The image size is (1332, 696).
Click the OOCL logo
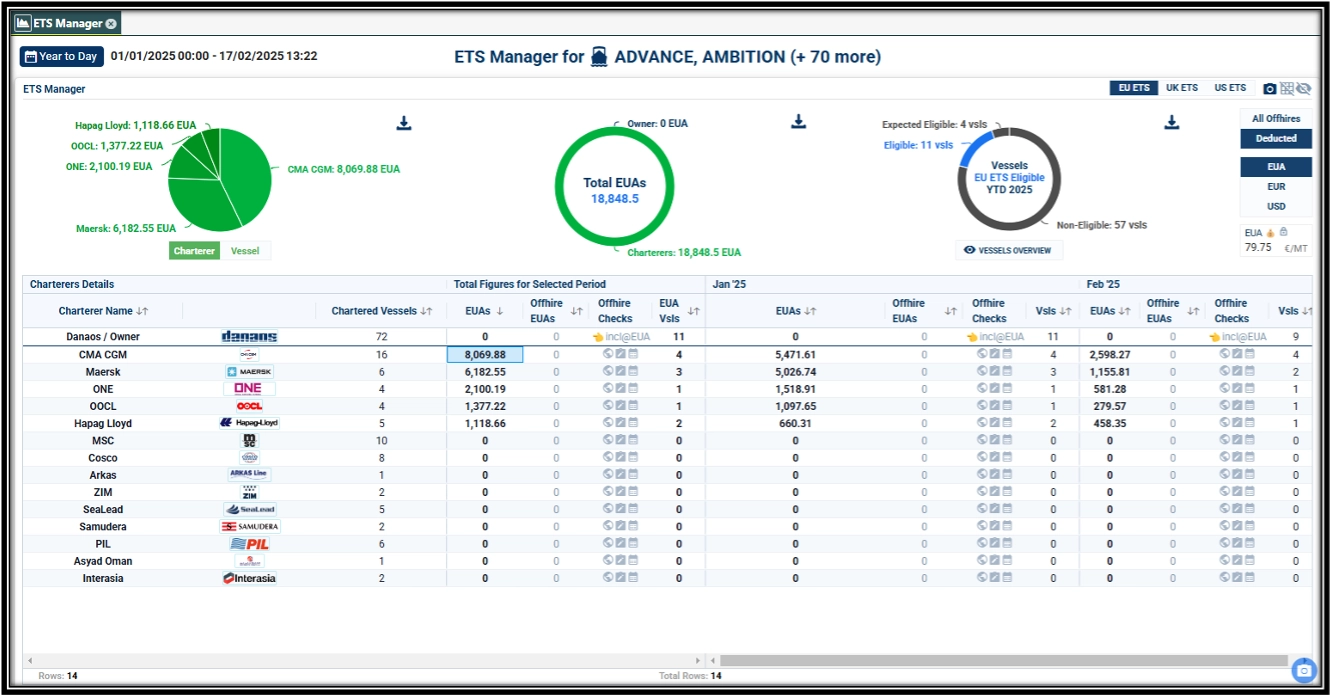pos(249,406)
